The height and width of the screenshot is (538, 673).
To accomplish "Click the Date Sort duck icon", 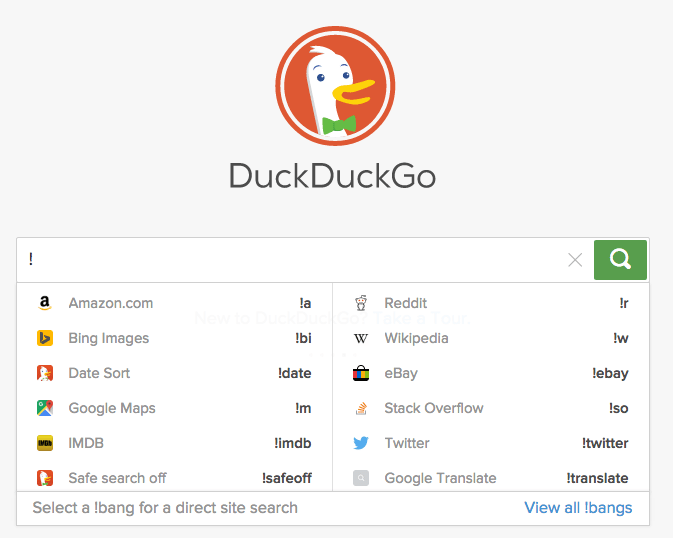I will 45,373.
